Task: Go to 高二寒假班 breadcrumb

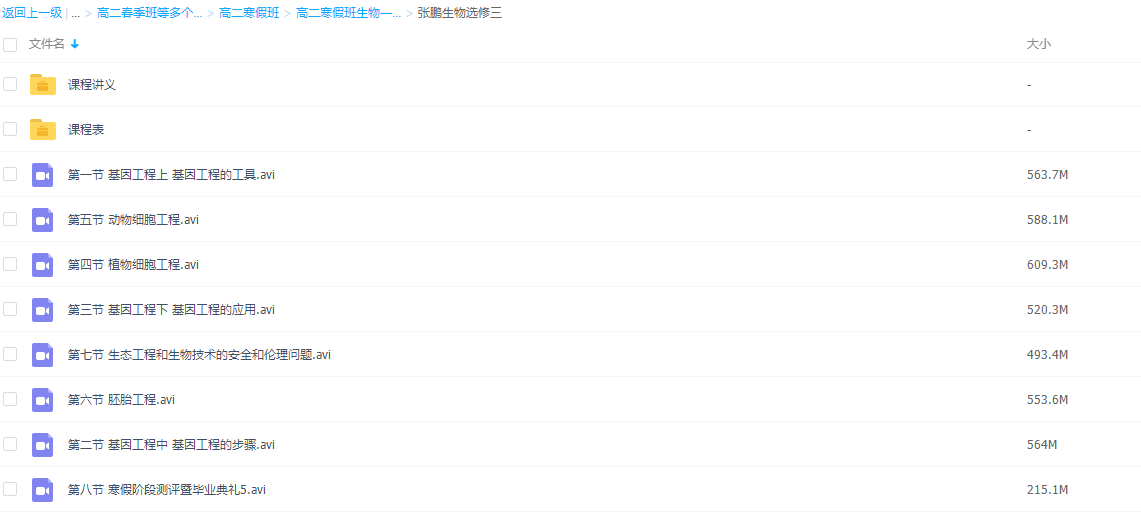Action: point(249,13)
